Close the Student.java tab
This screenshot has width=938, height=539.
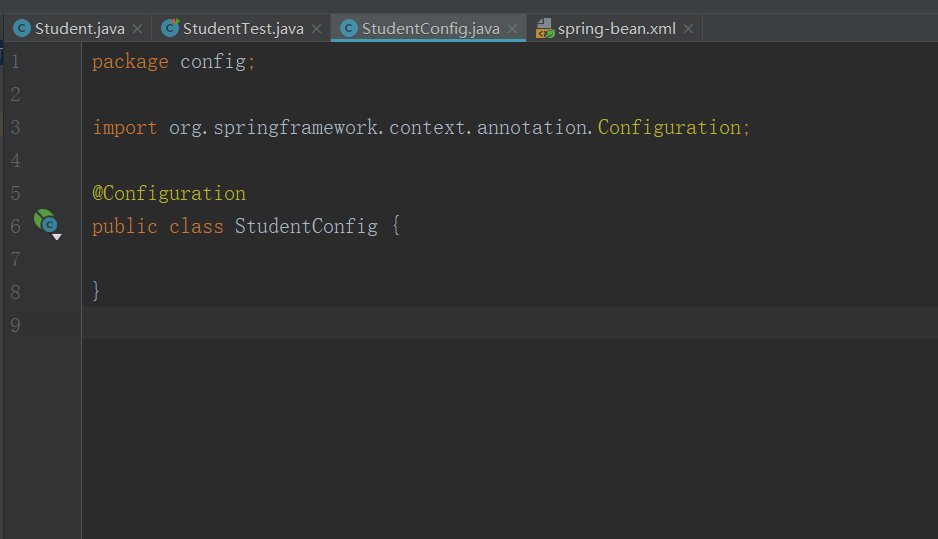(x=137, y=29)
